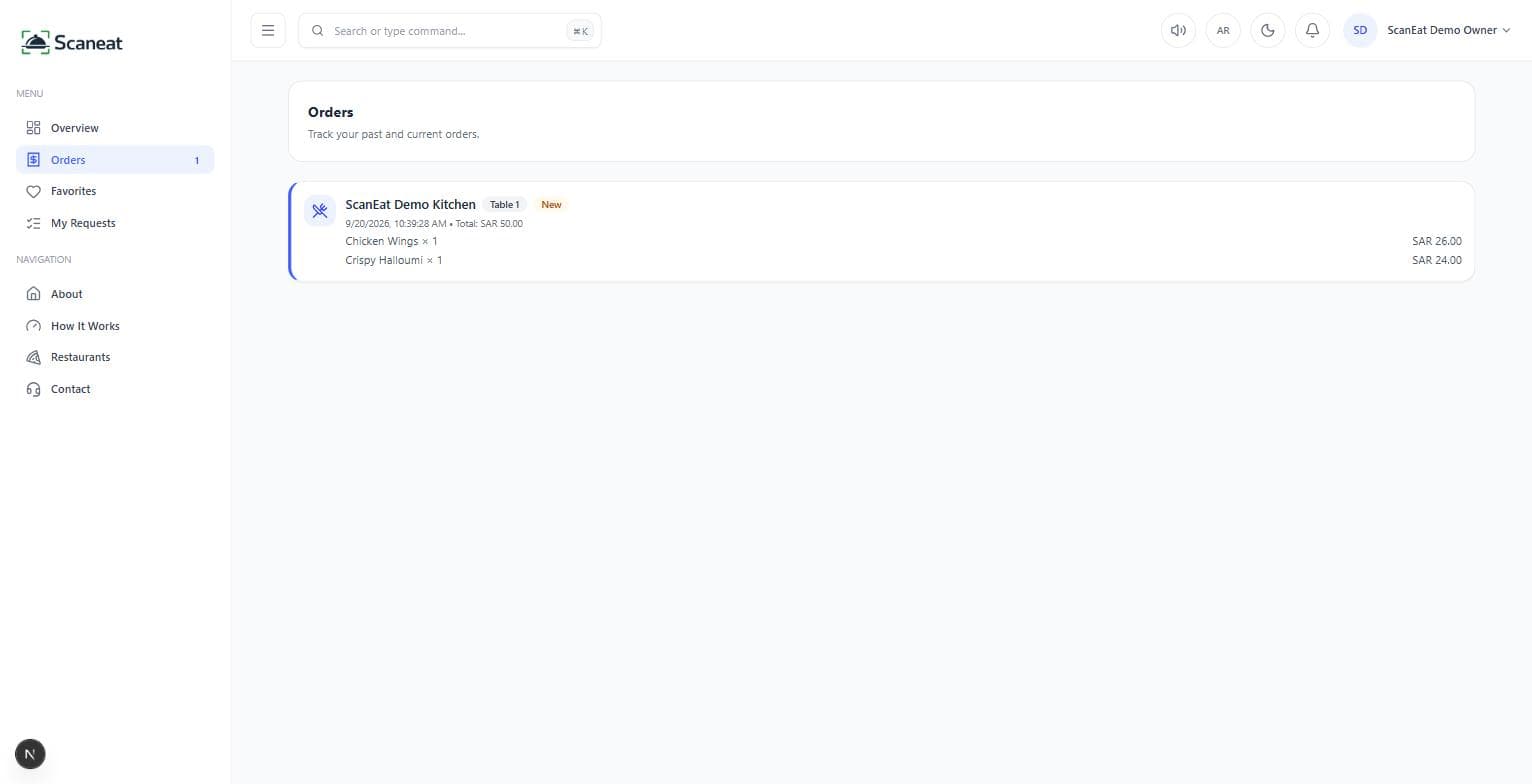Focus the search or type command field
This screenshot has height=784, width=1532.
pos(449,31)
